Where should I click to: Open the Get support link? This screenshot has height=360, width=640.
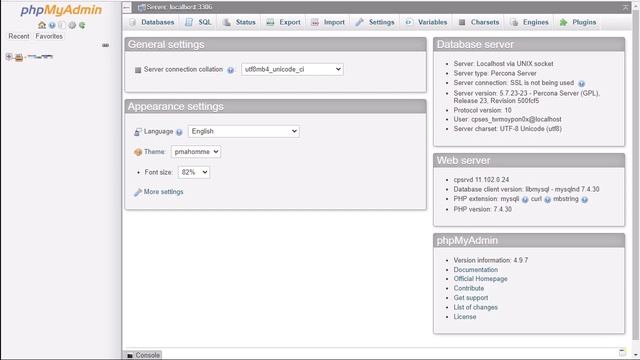pos(471,298)
